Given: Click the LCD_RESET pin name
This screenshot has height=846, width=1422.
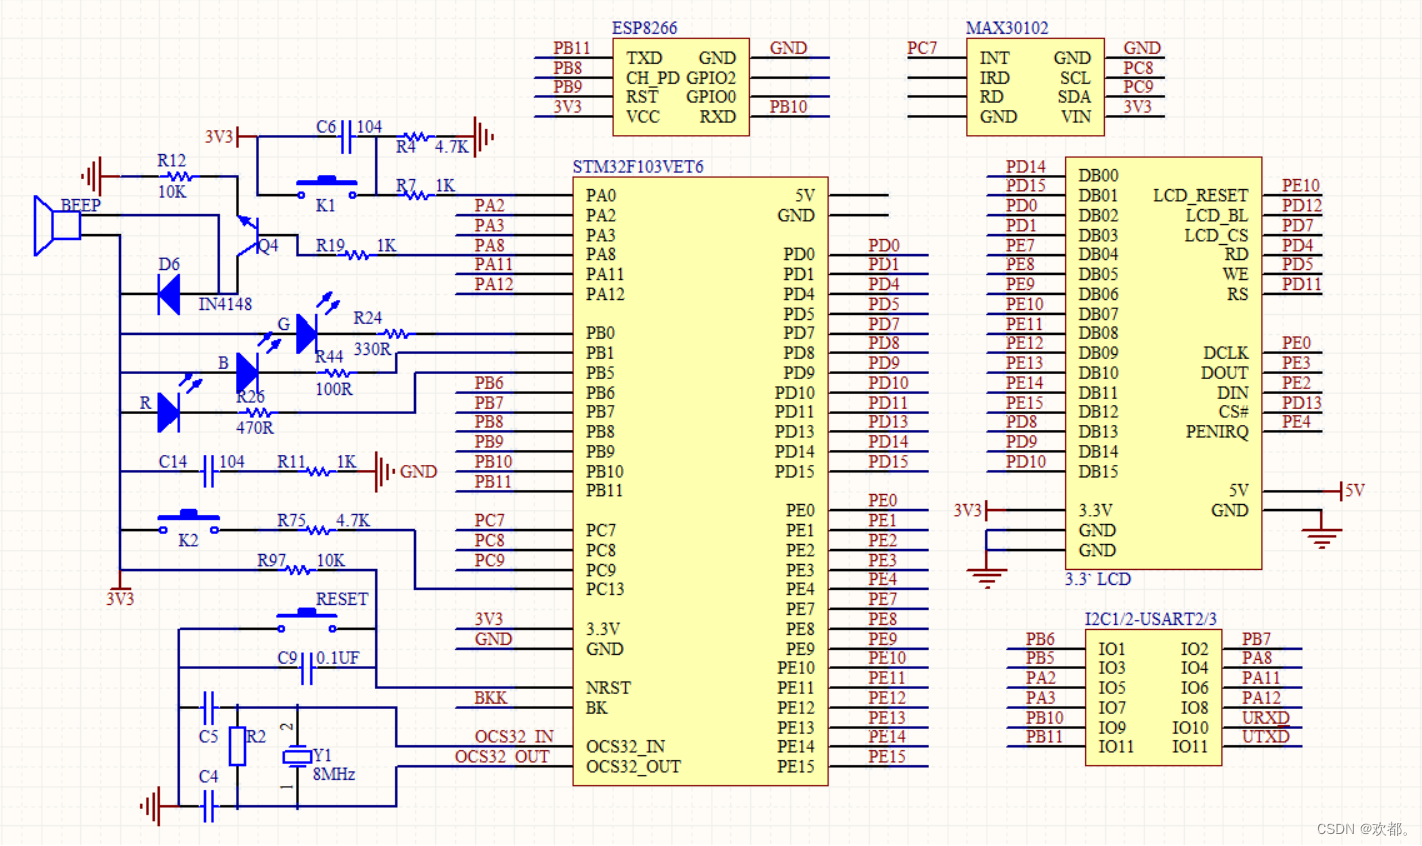Looking at the screenshot, I should [x=1201, y=195].
